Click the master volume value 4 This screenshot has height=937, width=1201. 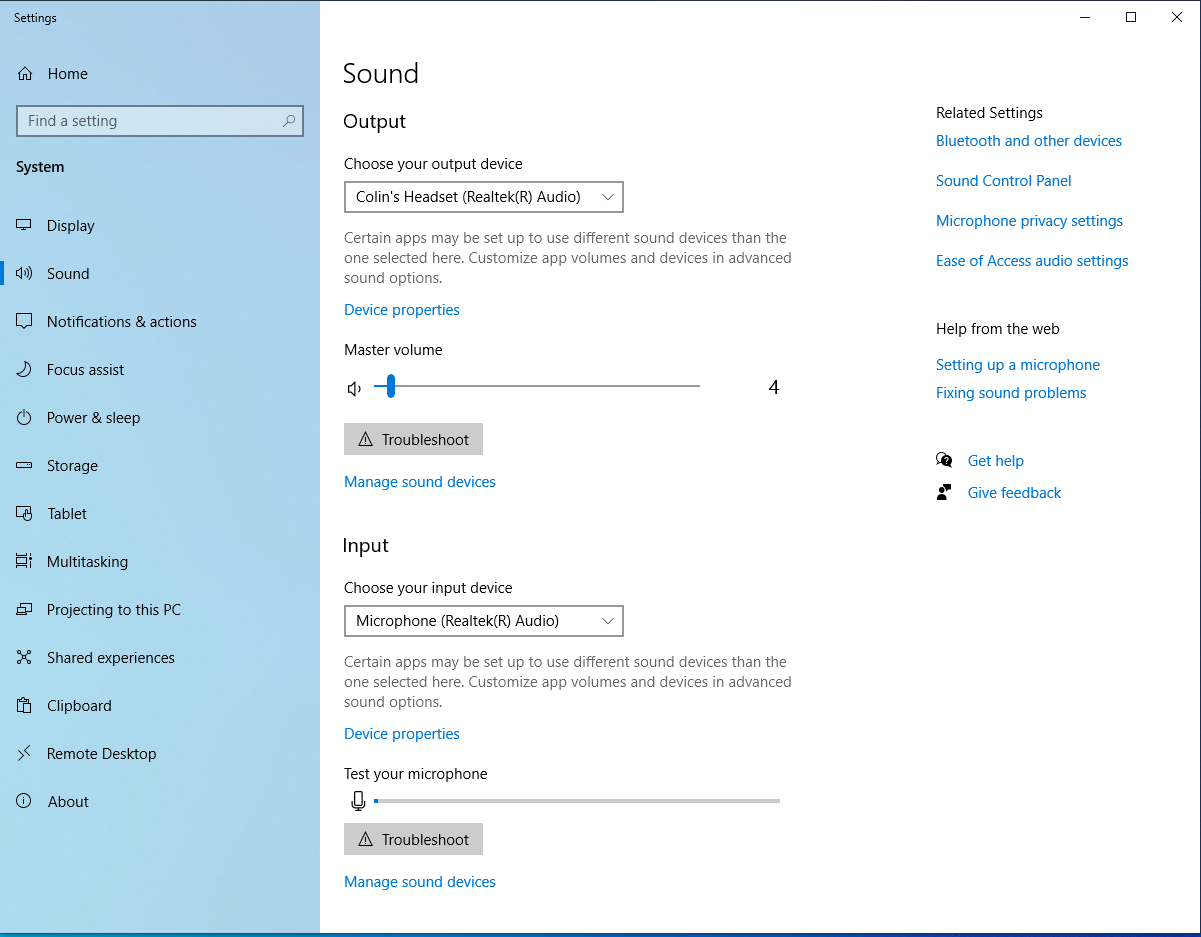774,388
